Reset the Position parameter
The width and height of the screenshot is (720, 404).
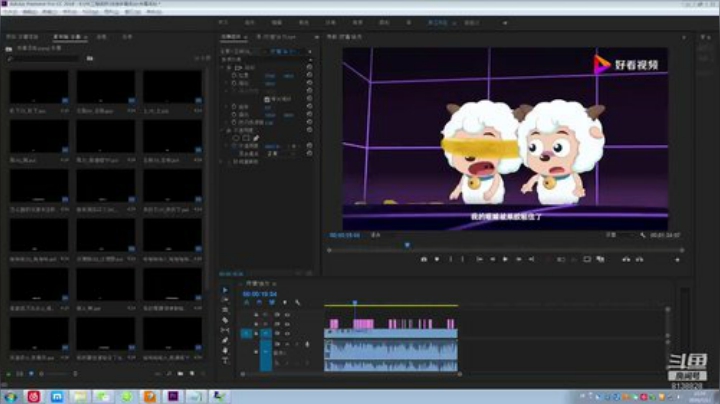coord(309,75)
